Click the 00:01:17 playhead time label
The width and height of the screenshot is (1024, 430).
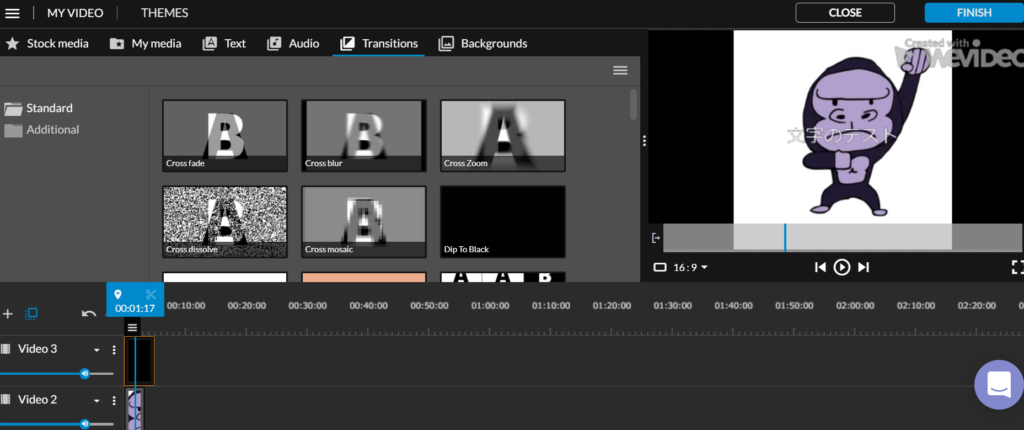(x=135, y=308)
